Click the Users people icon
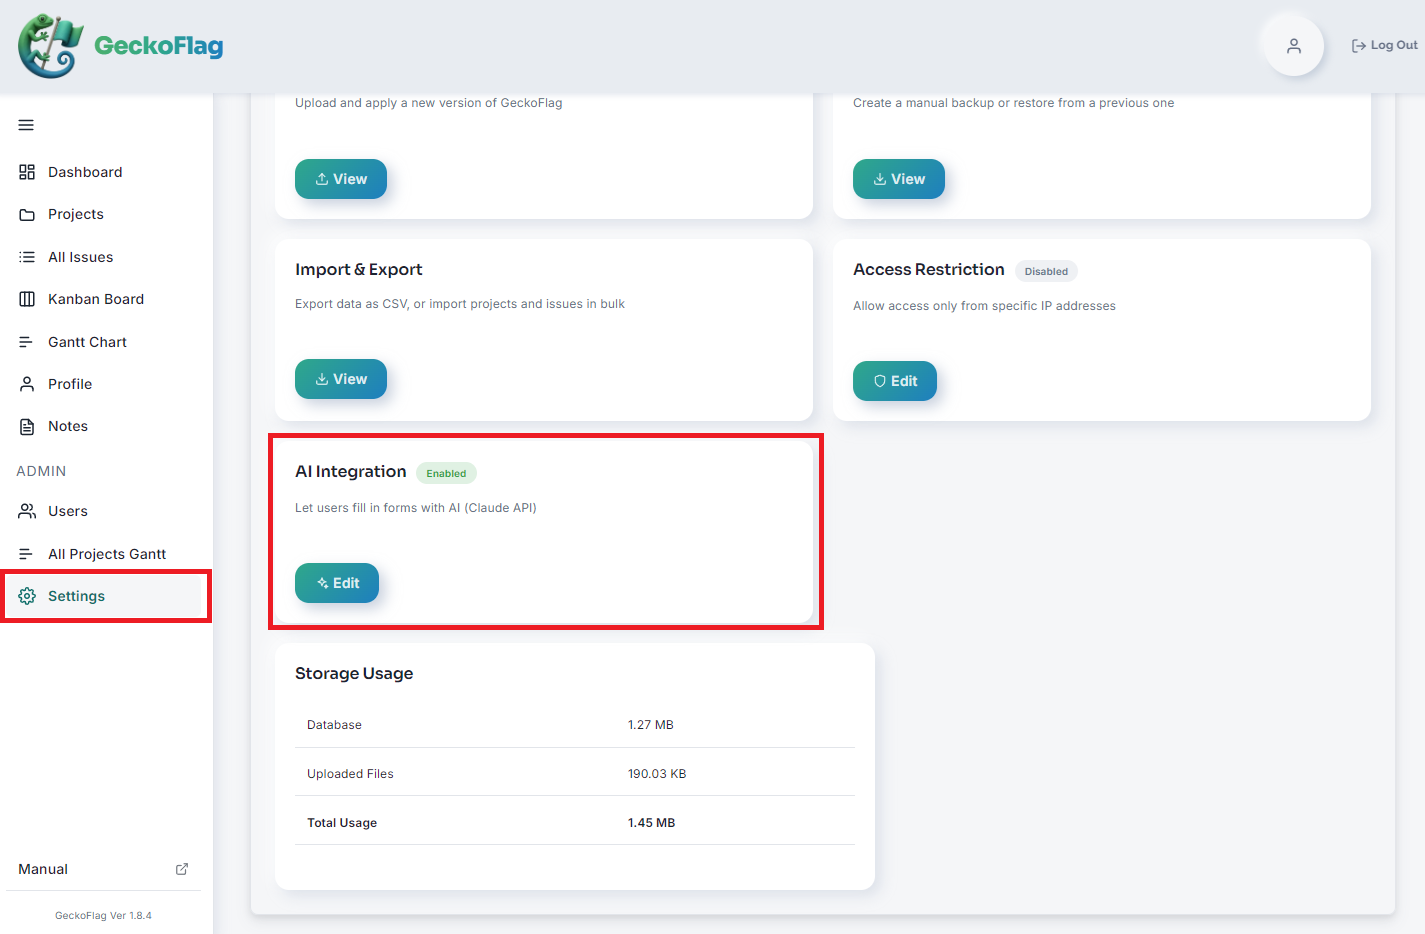Viewport: 1425px width, 934px height. (x=27, y=511)
